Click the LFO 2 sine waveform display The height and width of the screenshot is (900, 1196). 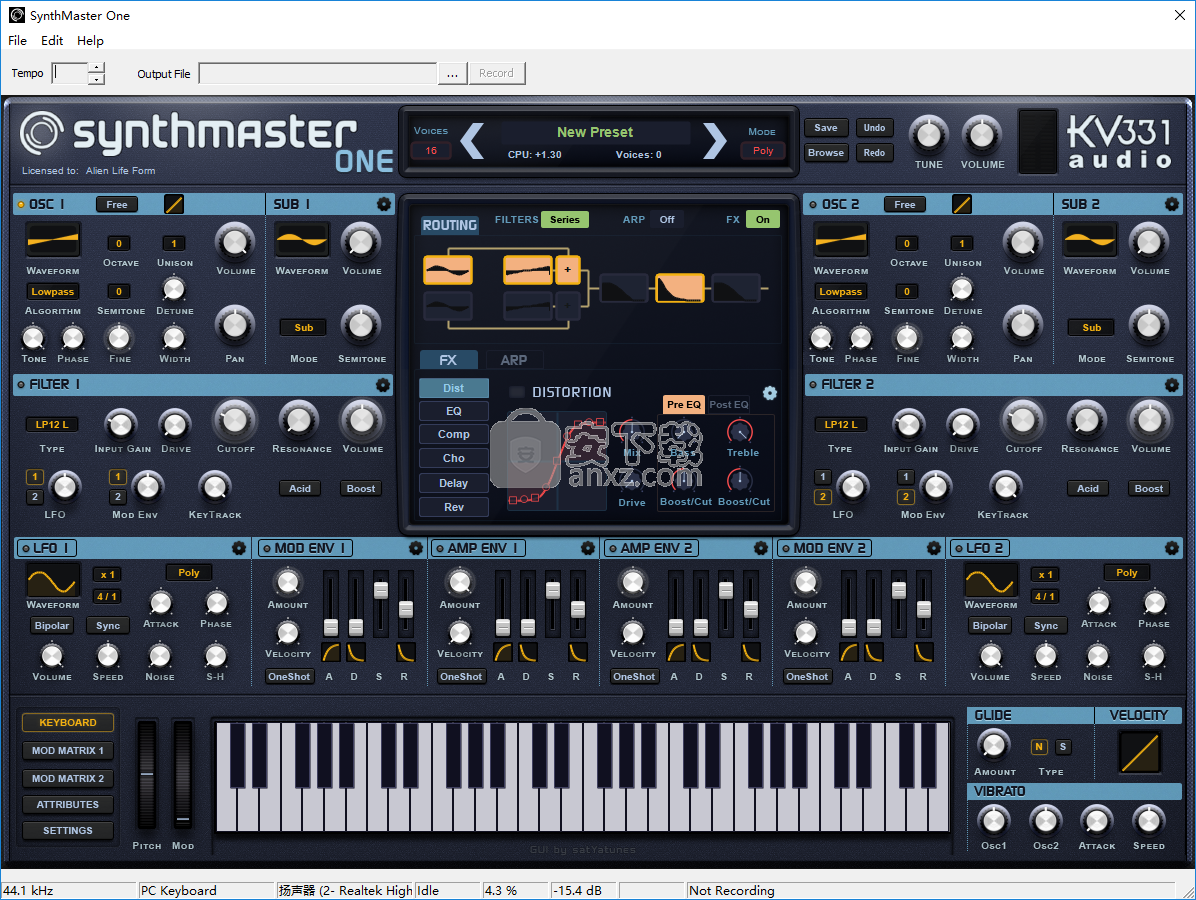pos(990,581)
